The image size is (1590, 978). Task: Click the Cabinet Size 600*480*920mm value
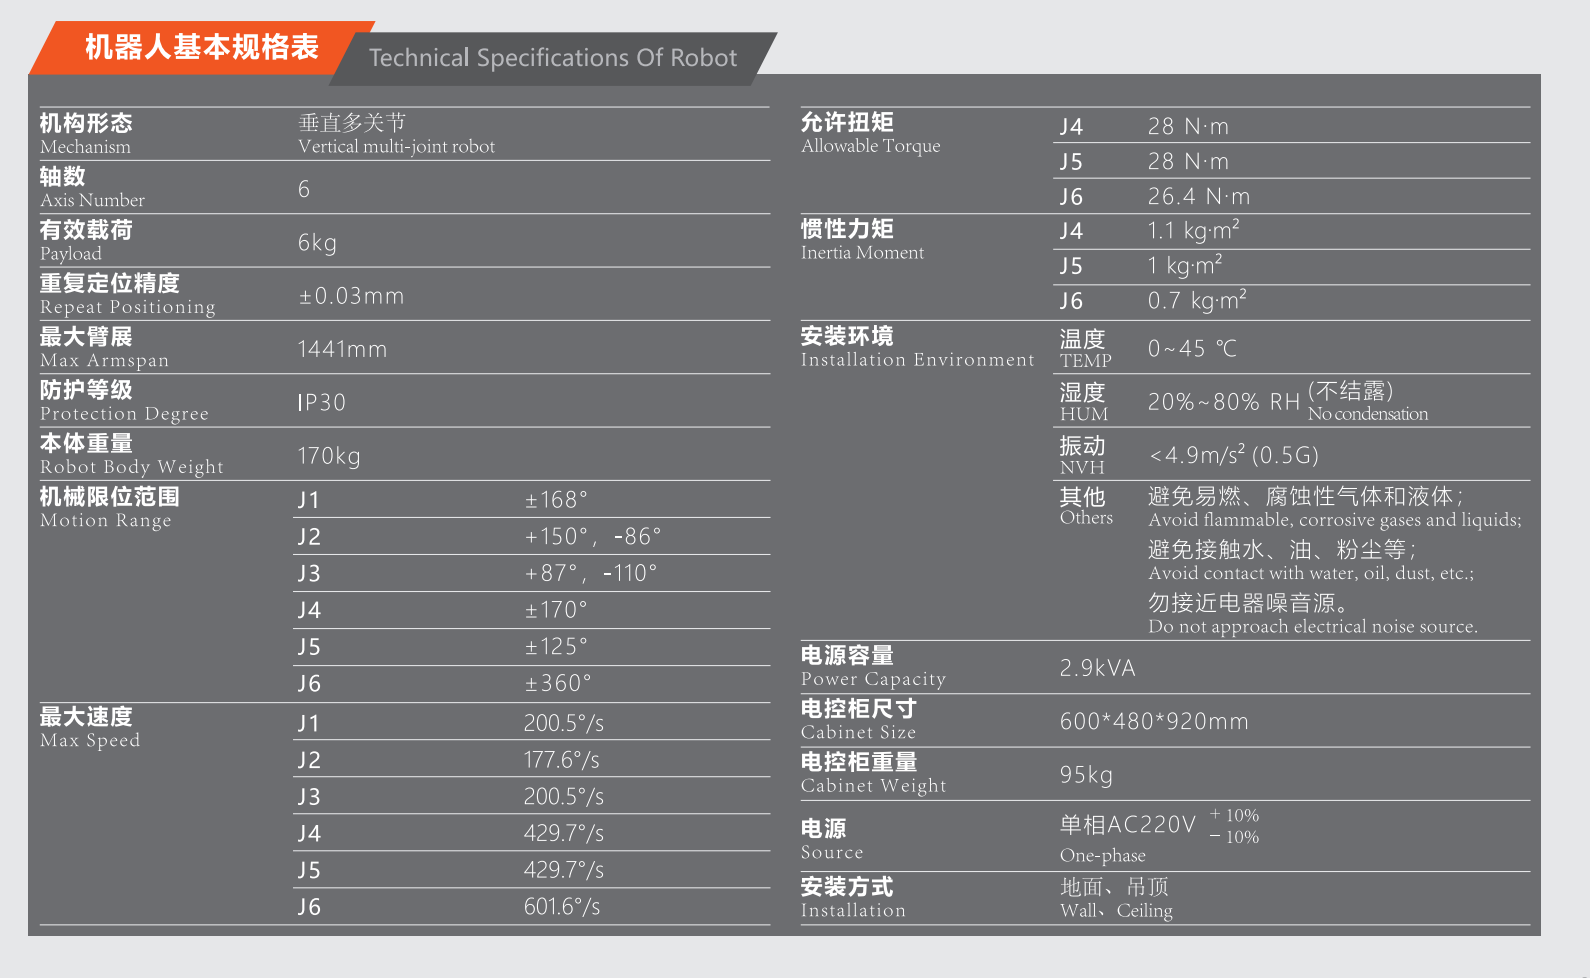[1154, 722]
